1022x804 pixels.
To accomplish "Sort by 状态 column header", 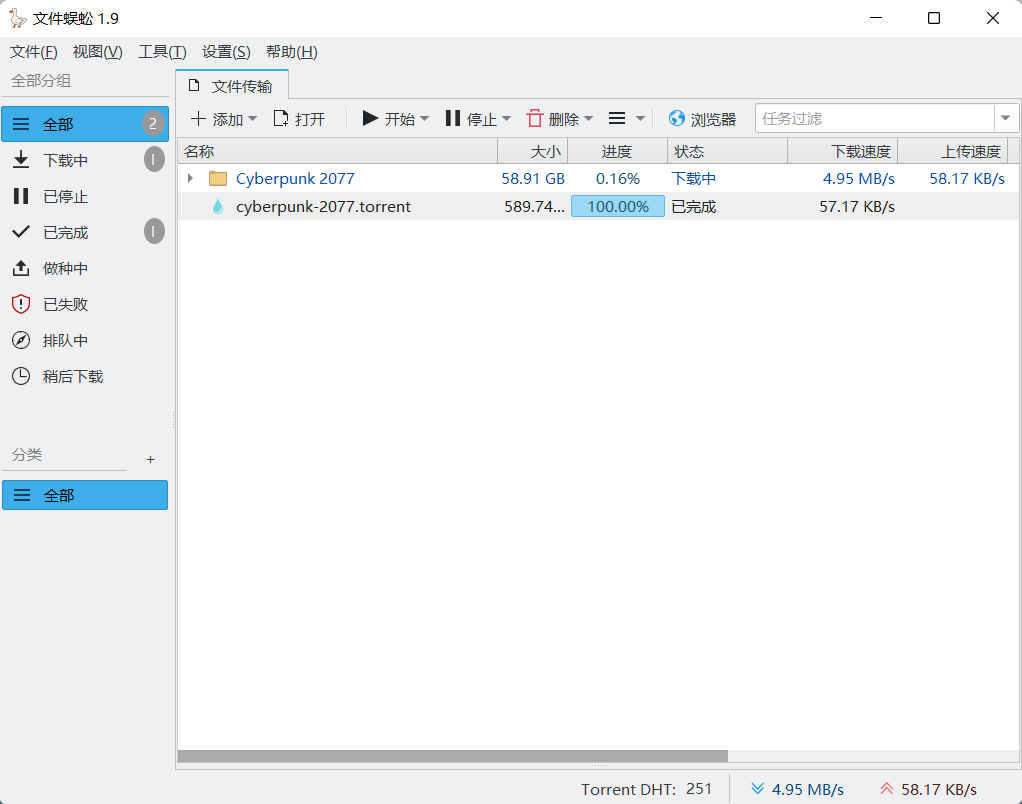I will (x=727, y=151).
